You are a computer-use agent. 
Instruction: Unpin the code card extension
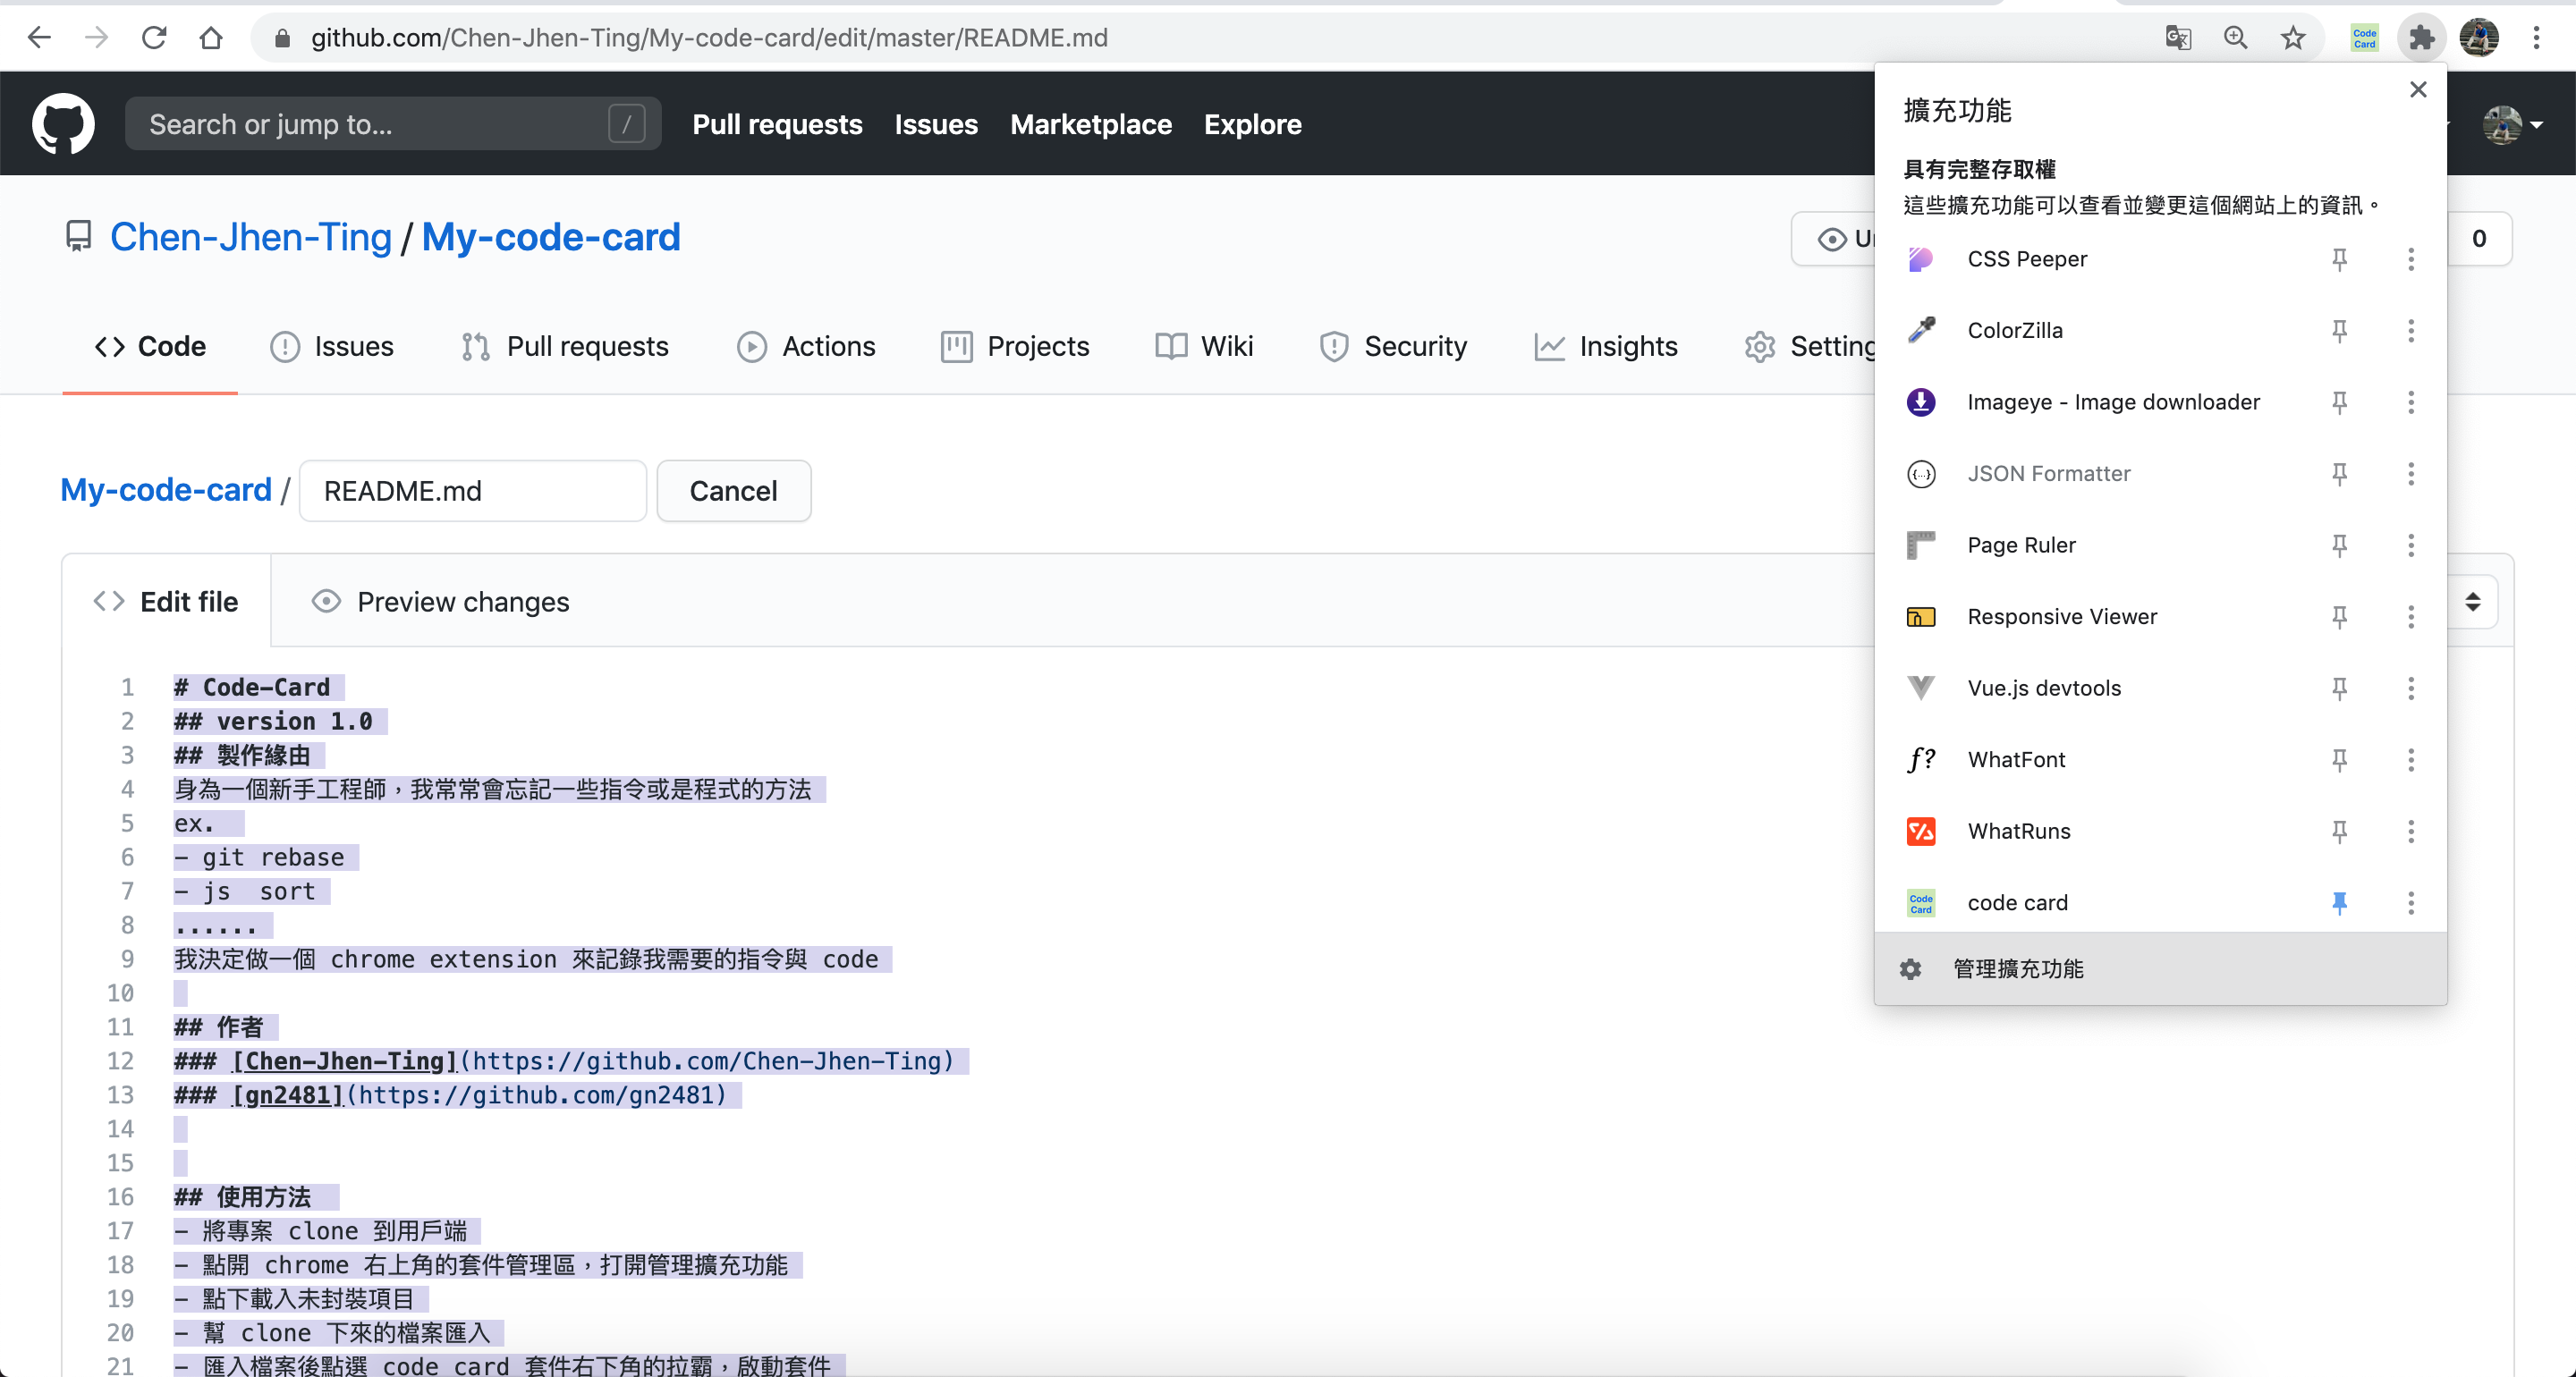tap(2339, 902)
